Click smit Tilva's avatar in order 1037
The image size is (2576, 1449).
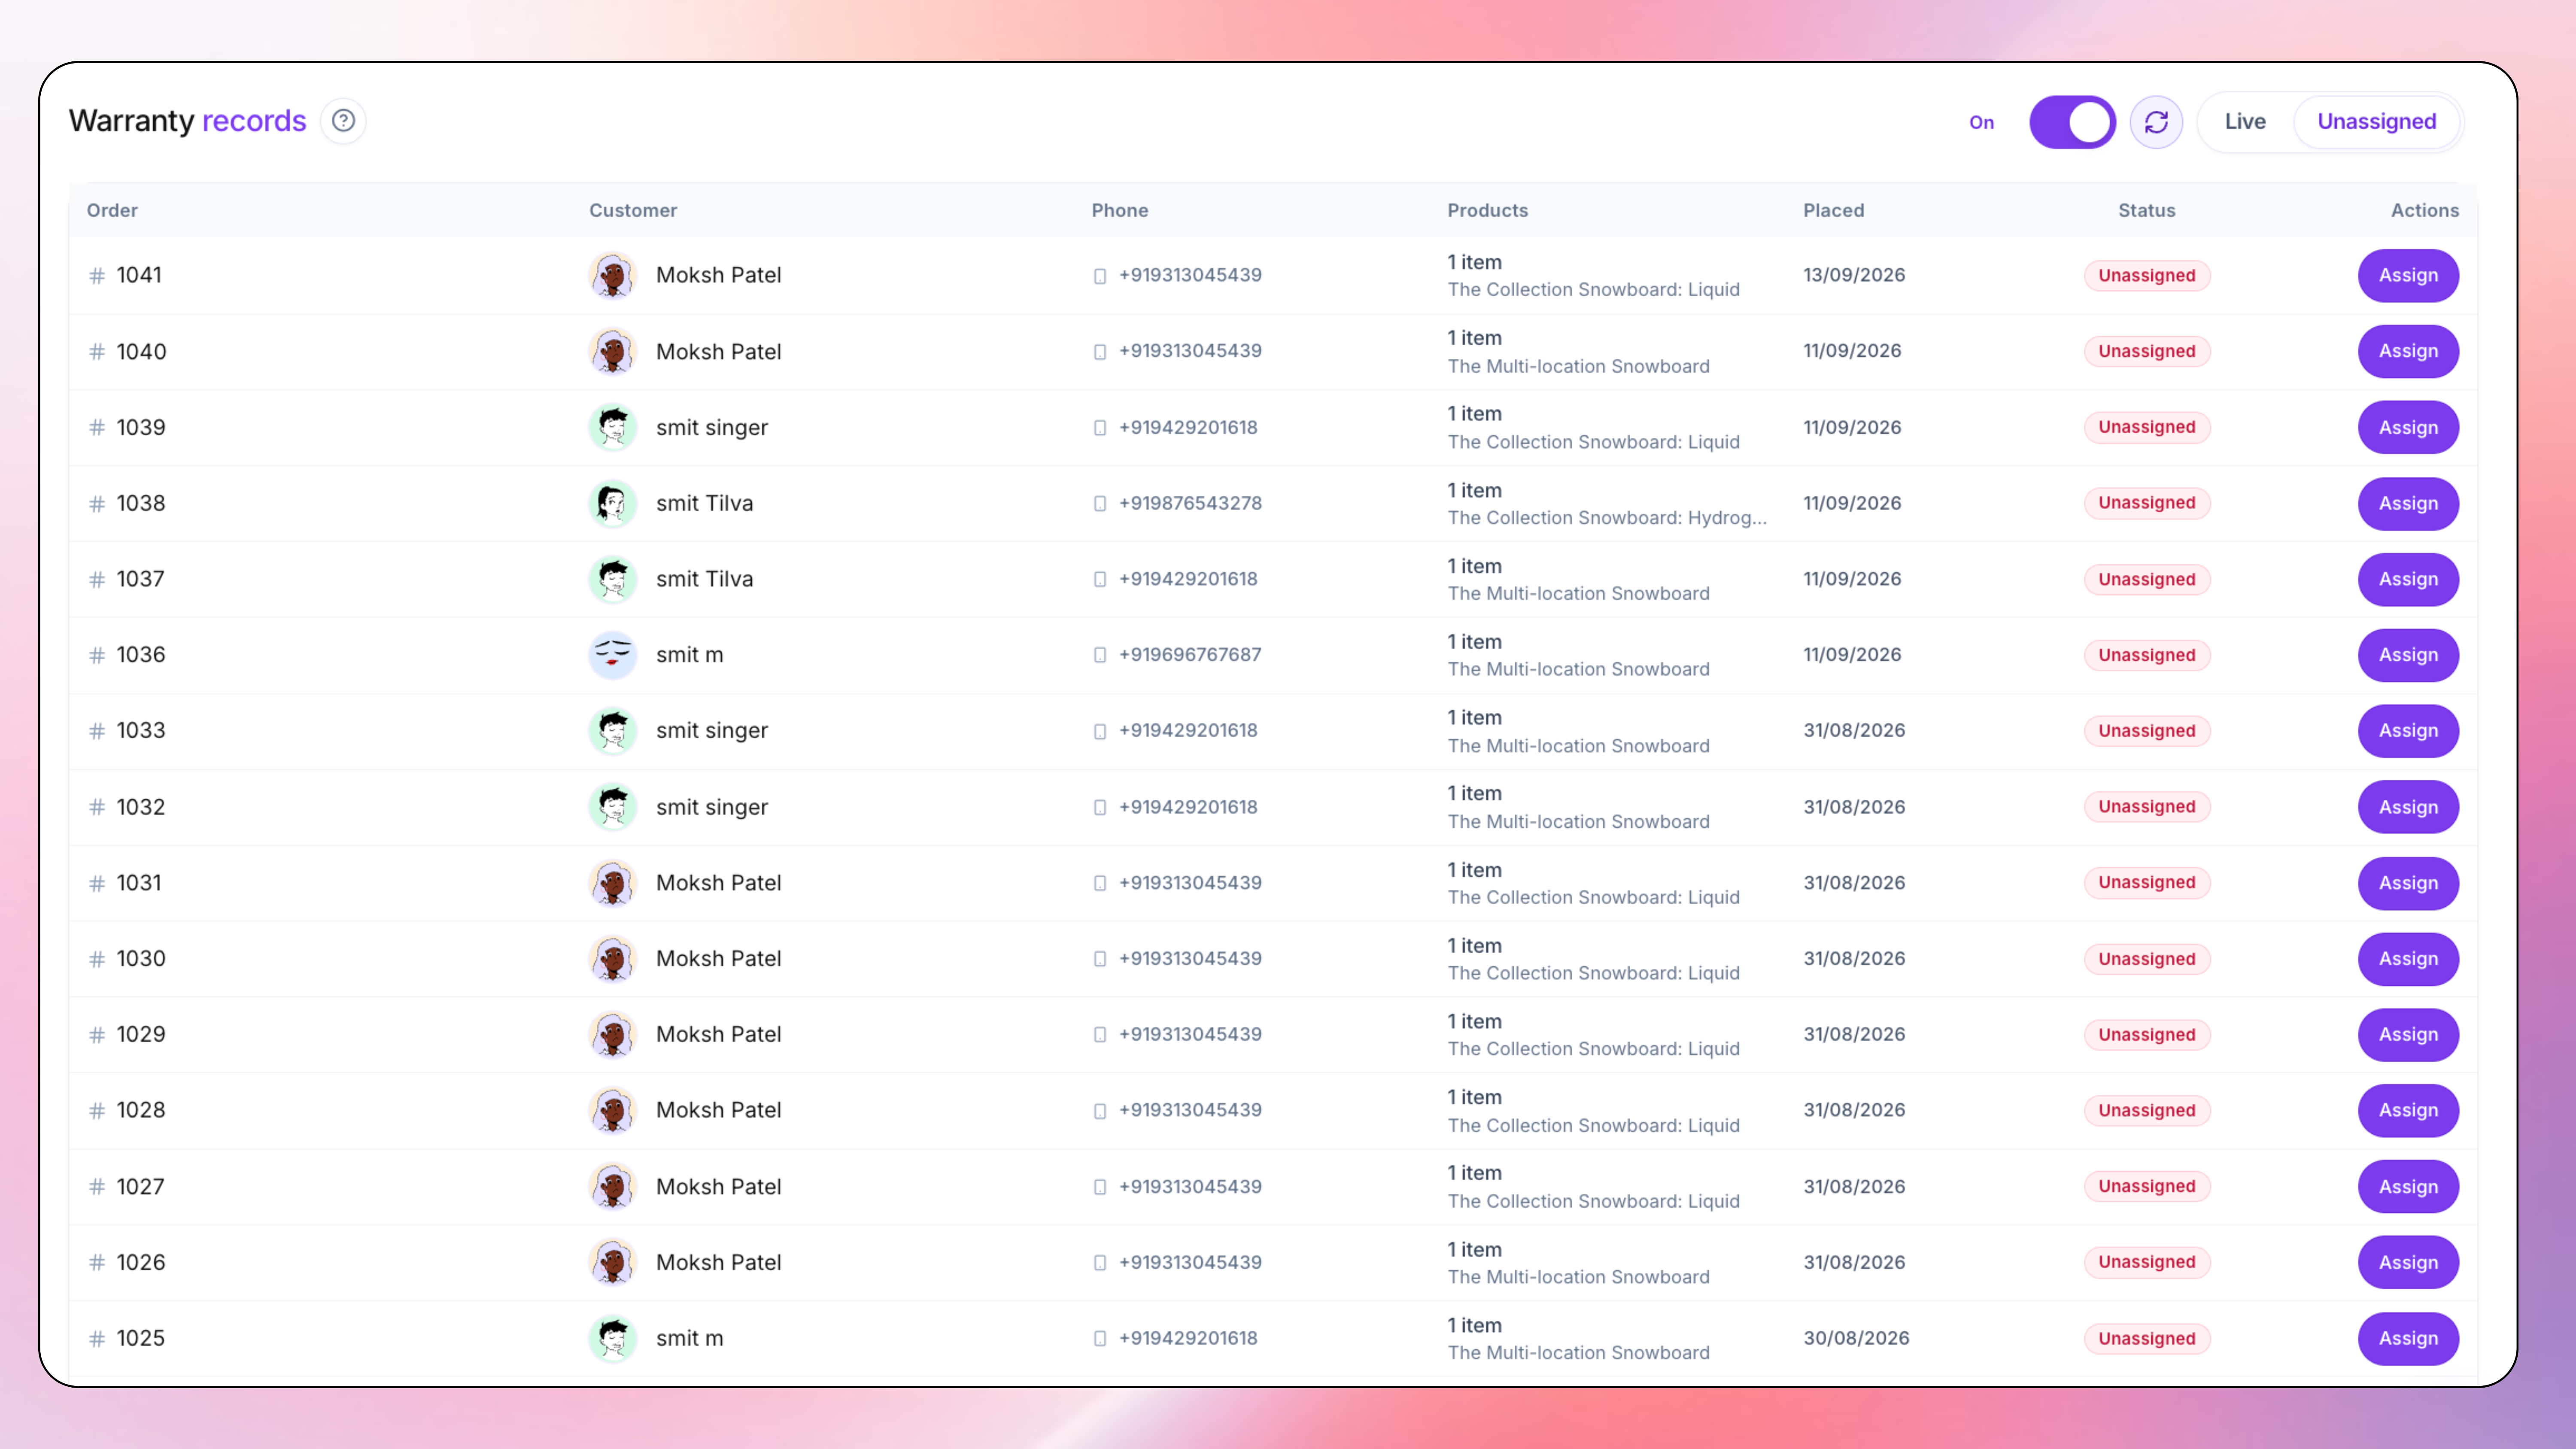[613, 579]
